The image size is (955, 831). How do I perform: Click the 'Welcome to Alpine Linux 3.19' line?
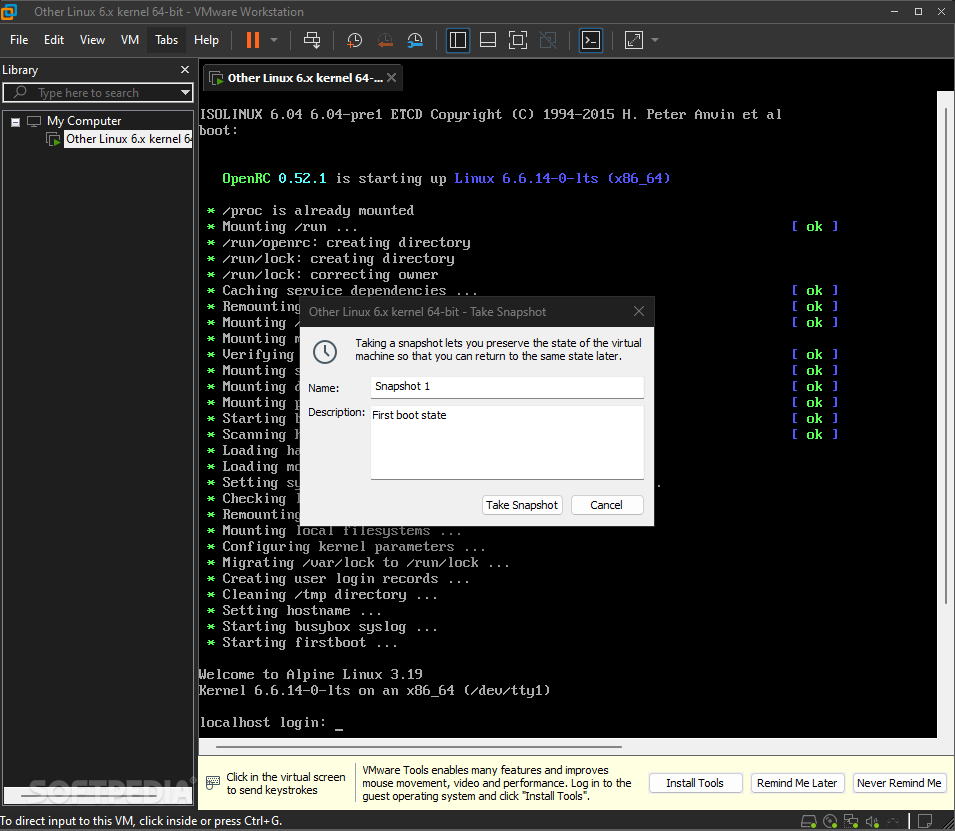pyautogui.click(x=311, y=674)
